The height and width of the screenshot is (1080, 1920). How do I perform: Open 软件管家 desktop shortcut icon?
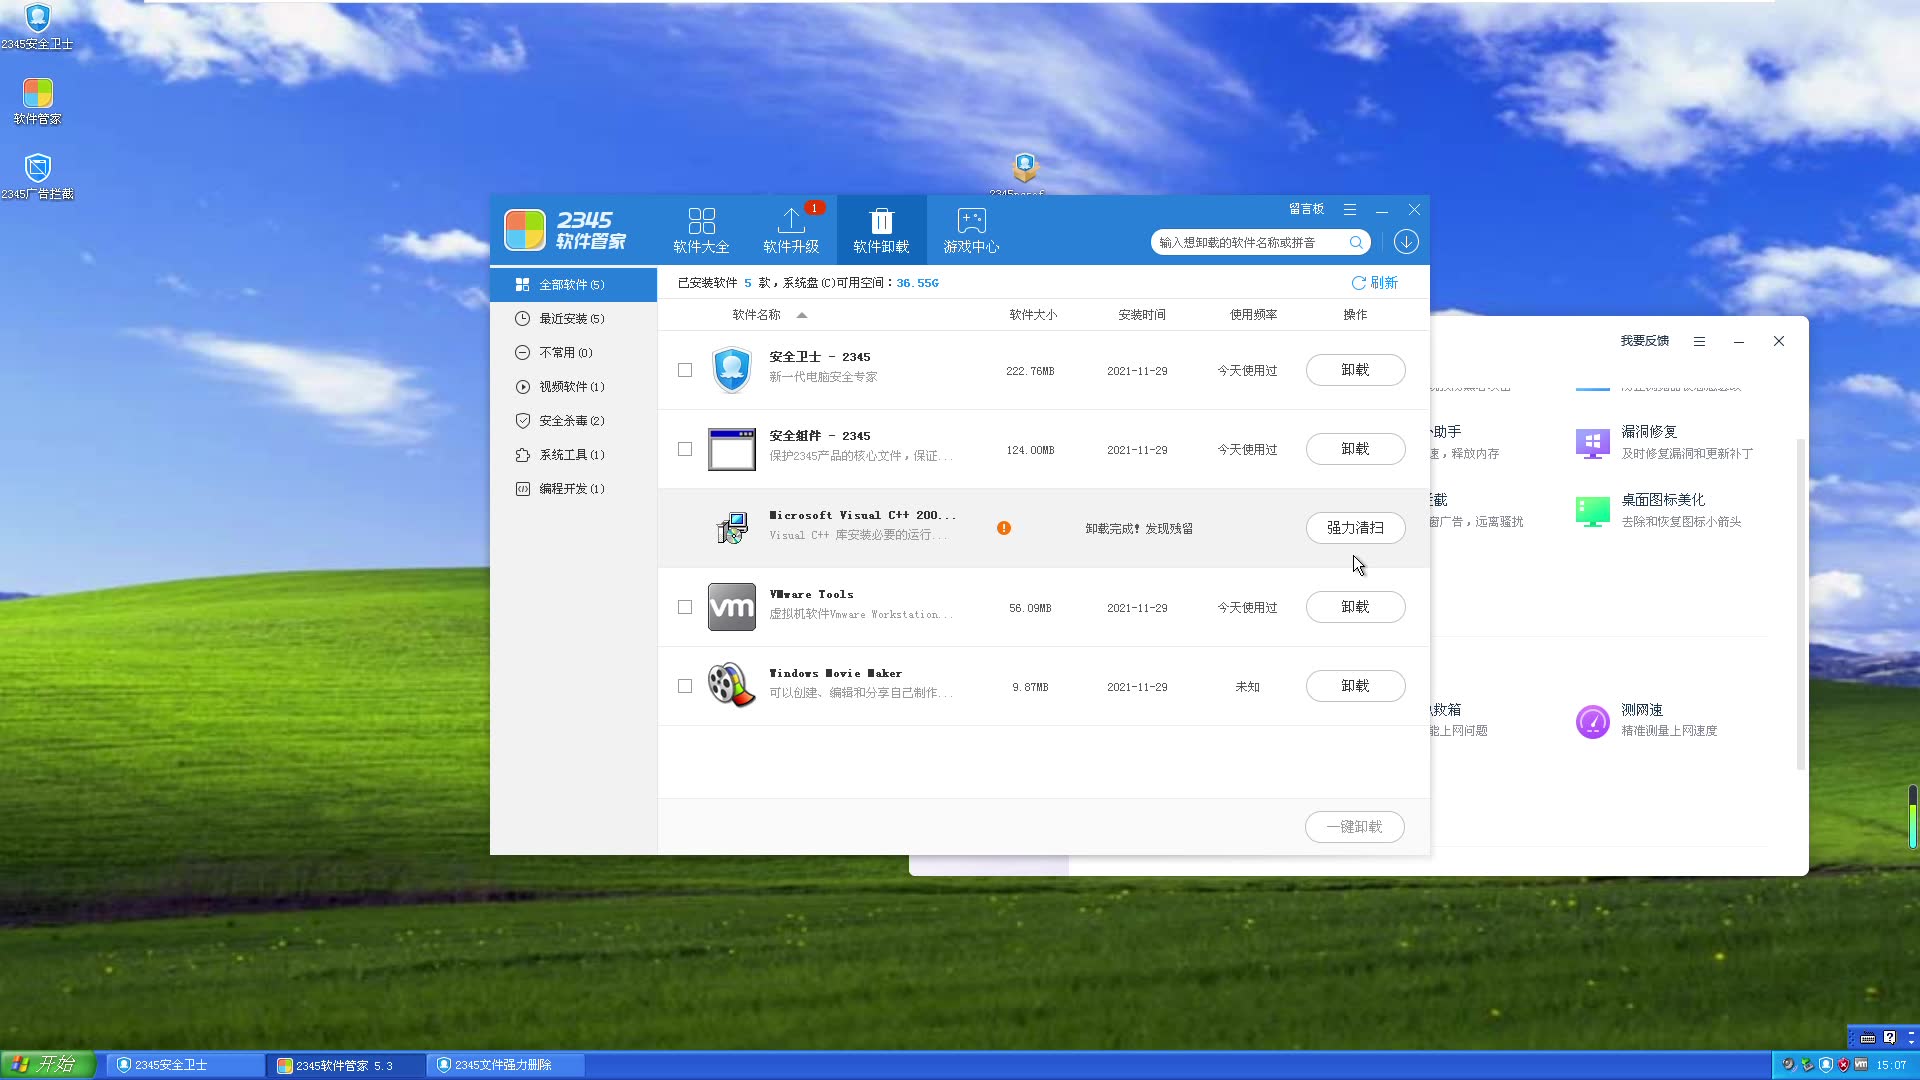click(x=37, y=94)
